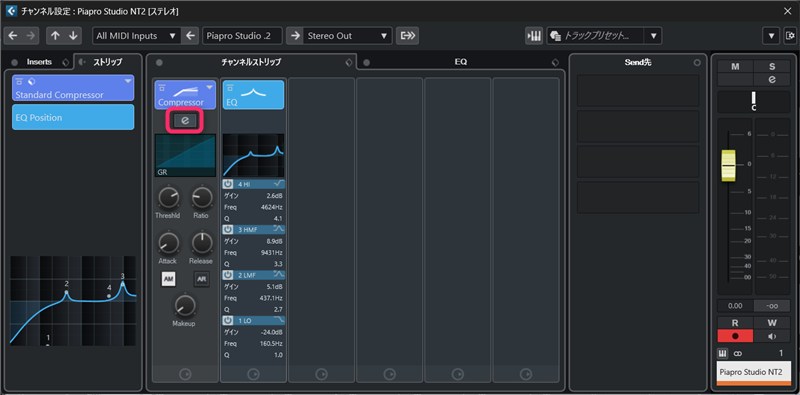The width and height of the screenshot is (800, 395).
Task: Move to channel above with up arrow
Action: [x=55, y=36]
